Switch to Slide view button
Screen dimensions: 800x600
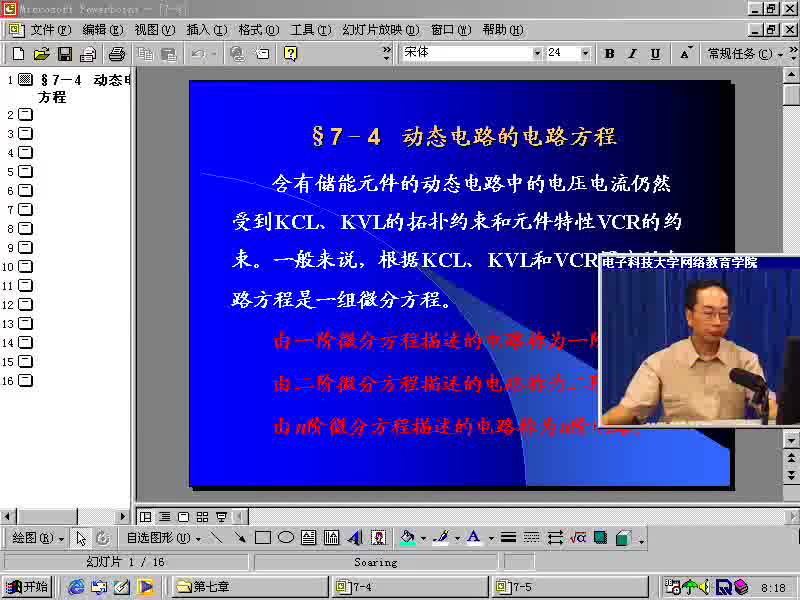(183, 516)
